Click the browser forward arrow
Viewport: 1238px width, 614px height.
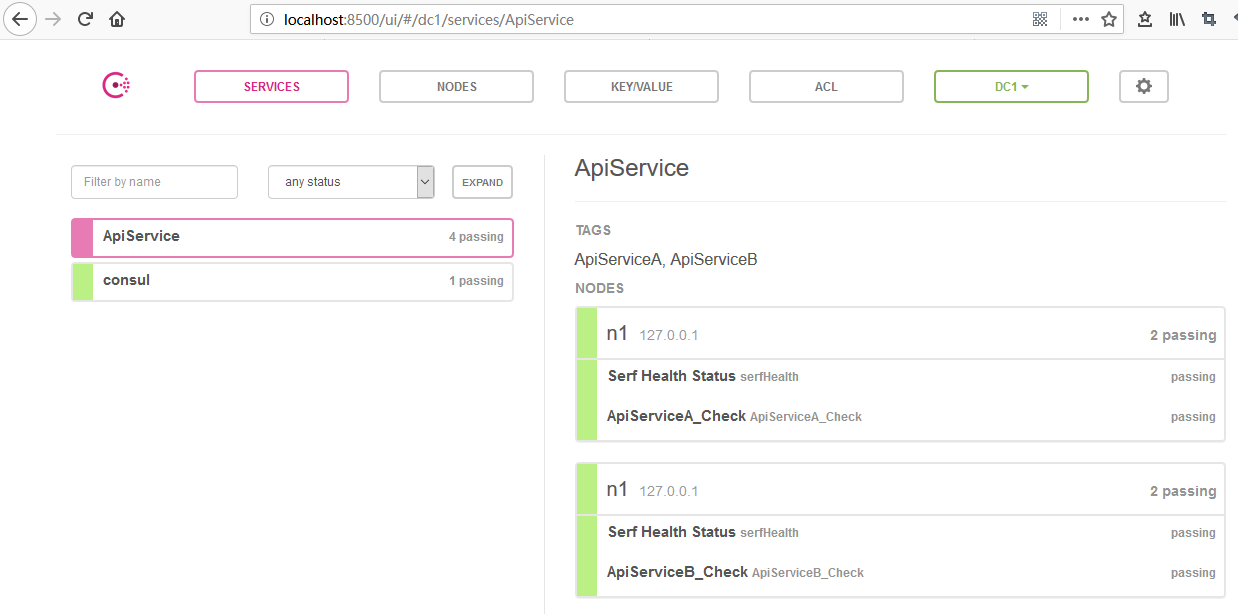pyautogui.click(x=53, y=19)
